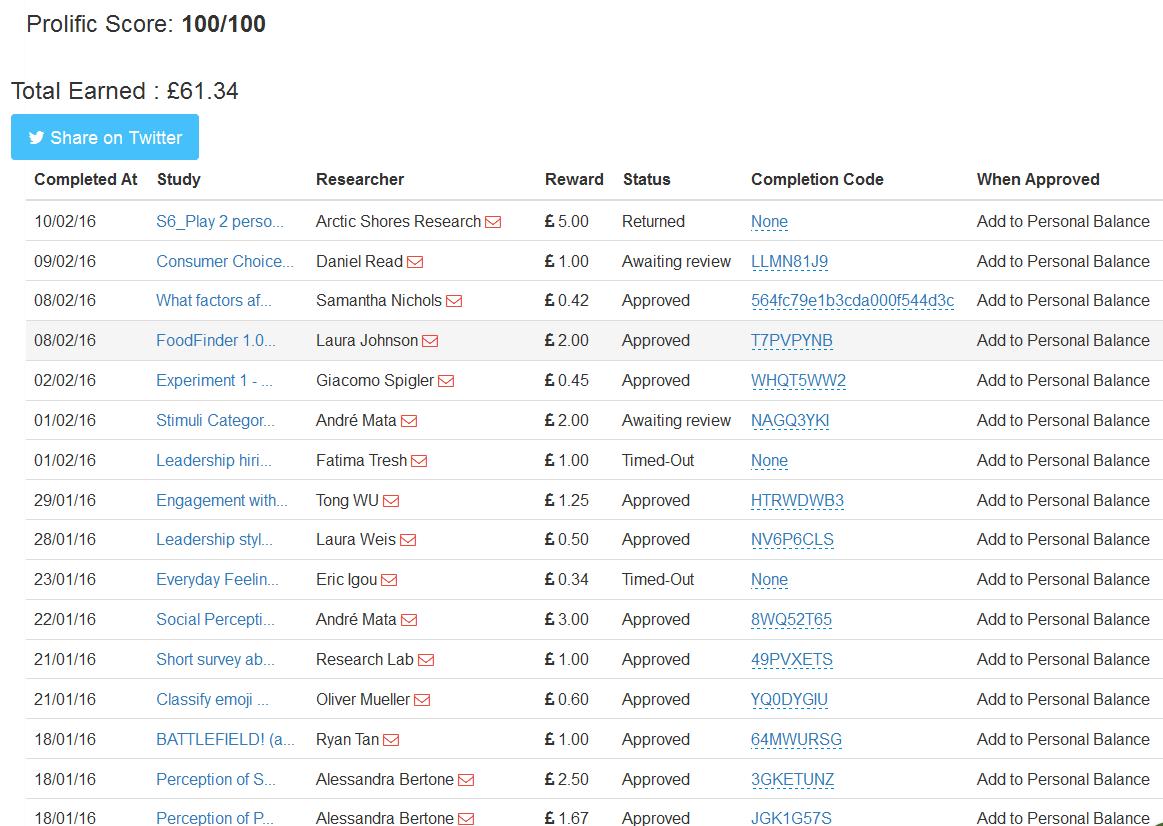Open the Consumer Choice... study link
1163x826 pixels.
[x=225, y=262]
